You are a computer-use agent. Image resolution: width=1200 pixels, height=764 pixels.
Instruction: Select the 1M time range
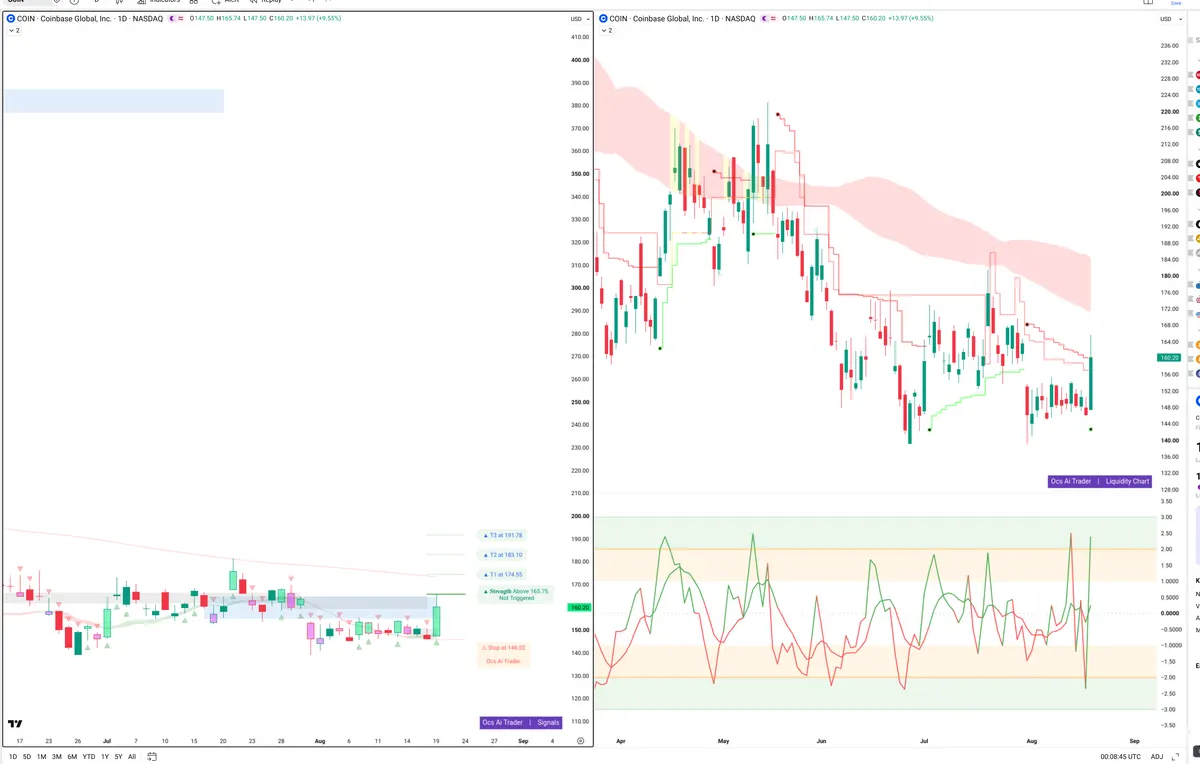point(42,757)
